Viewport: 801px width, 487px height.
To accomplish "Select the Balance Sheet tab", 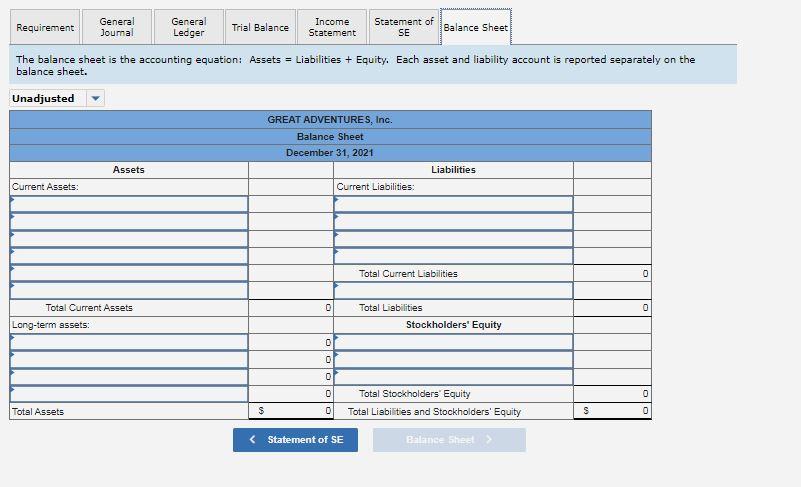I will click(476, 27).
